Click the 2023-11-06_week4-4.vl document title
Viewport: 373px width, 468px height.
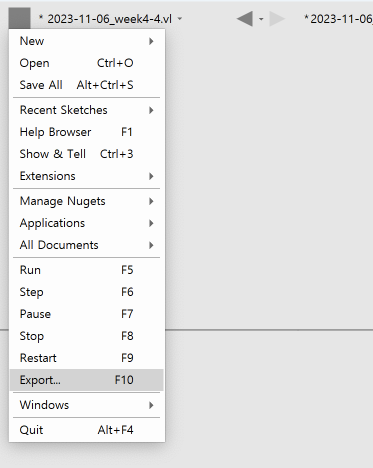(106, 19)
